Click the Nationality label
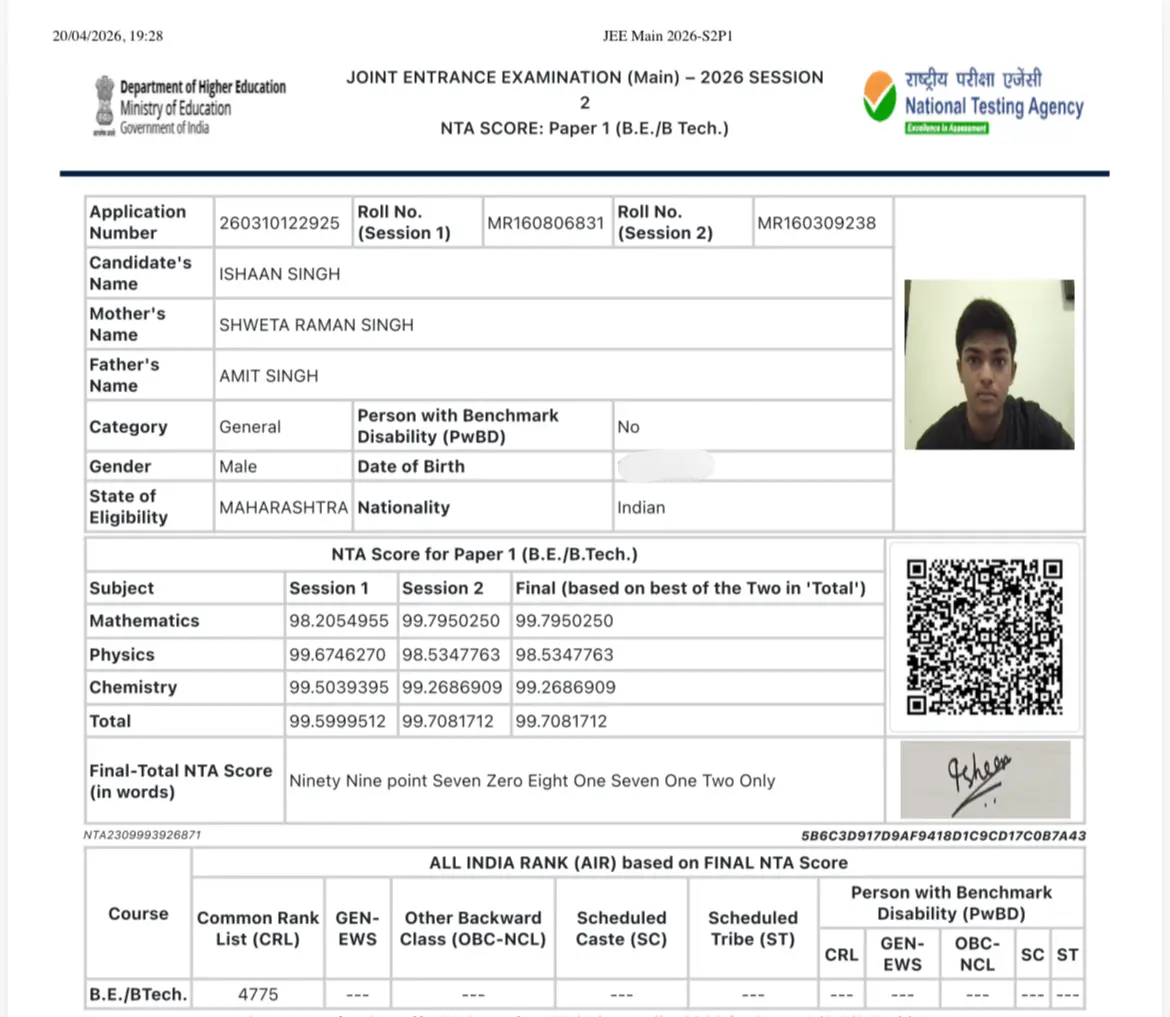 click(x=404, y=507)
